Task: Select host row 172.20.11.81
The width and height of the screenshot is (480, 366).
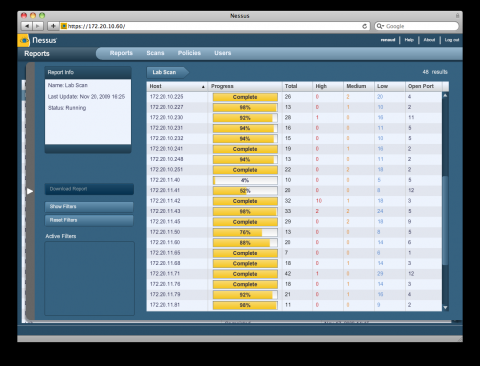Action: (294, 305)
